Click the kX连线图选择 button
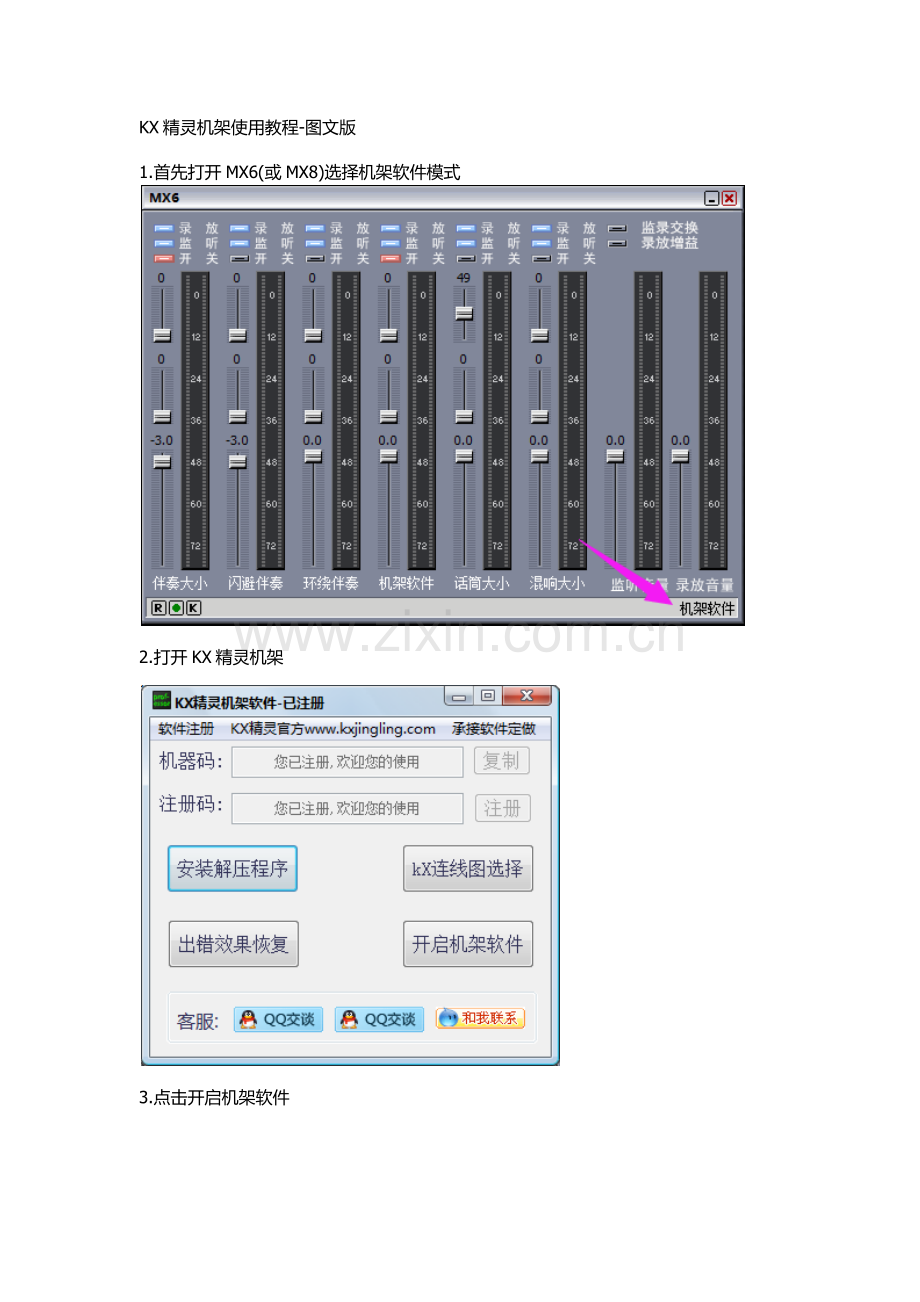Image resolution: width=920 pixels, height=1302 pixels. coord(467,869)
